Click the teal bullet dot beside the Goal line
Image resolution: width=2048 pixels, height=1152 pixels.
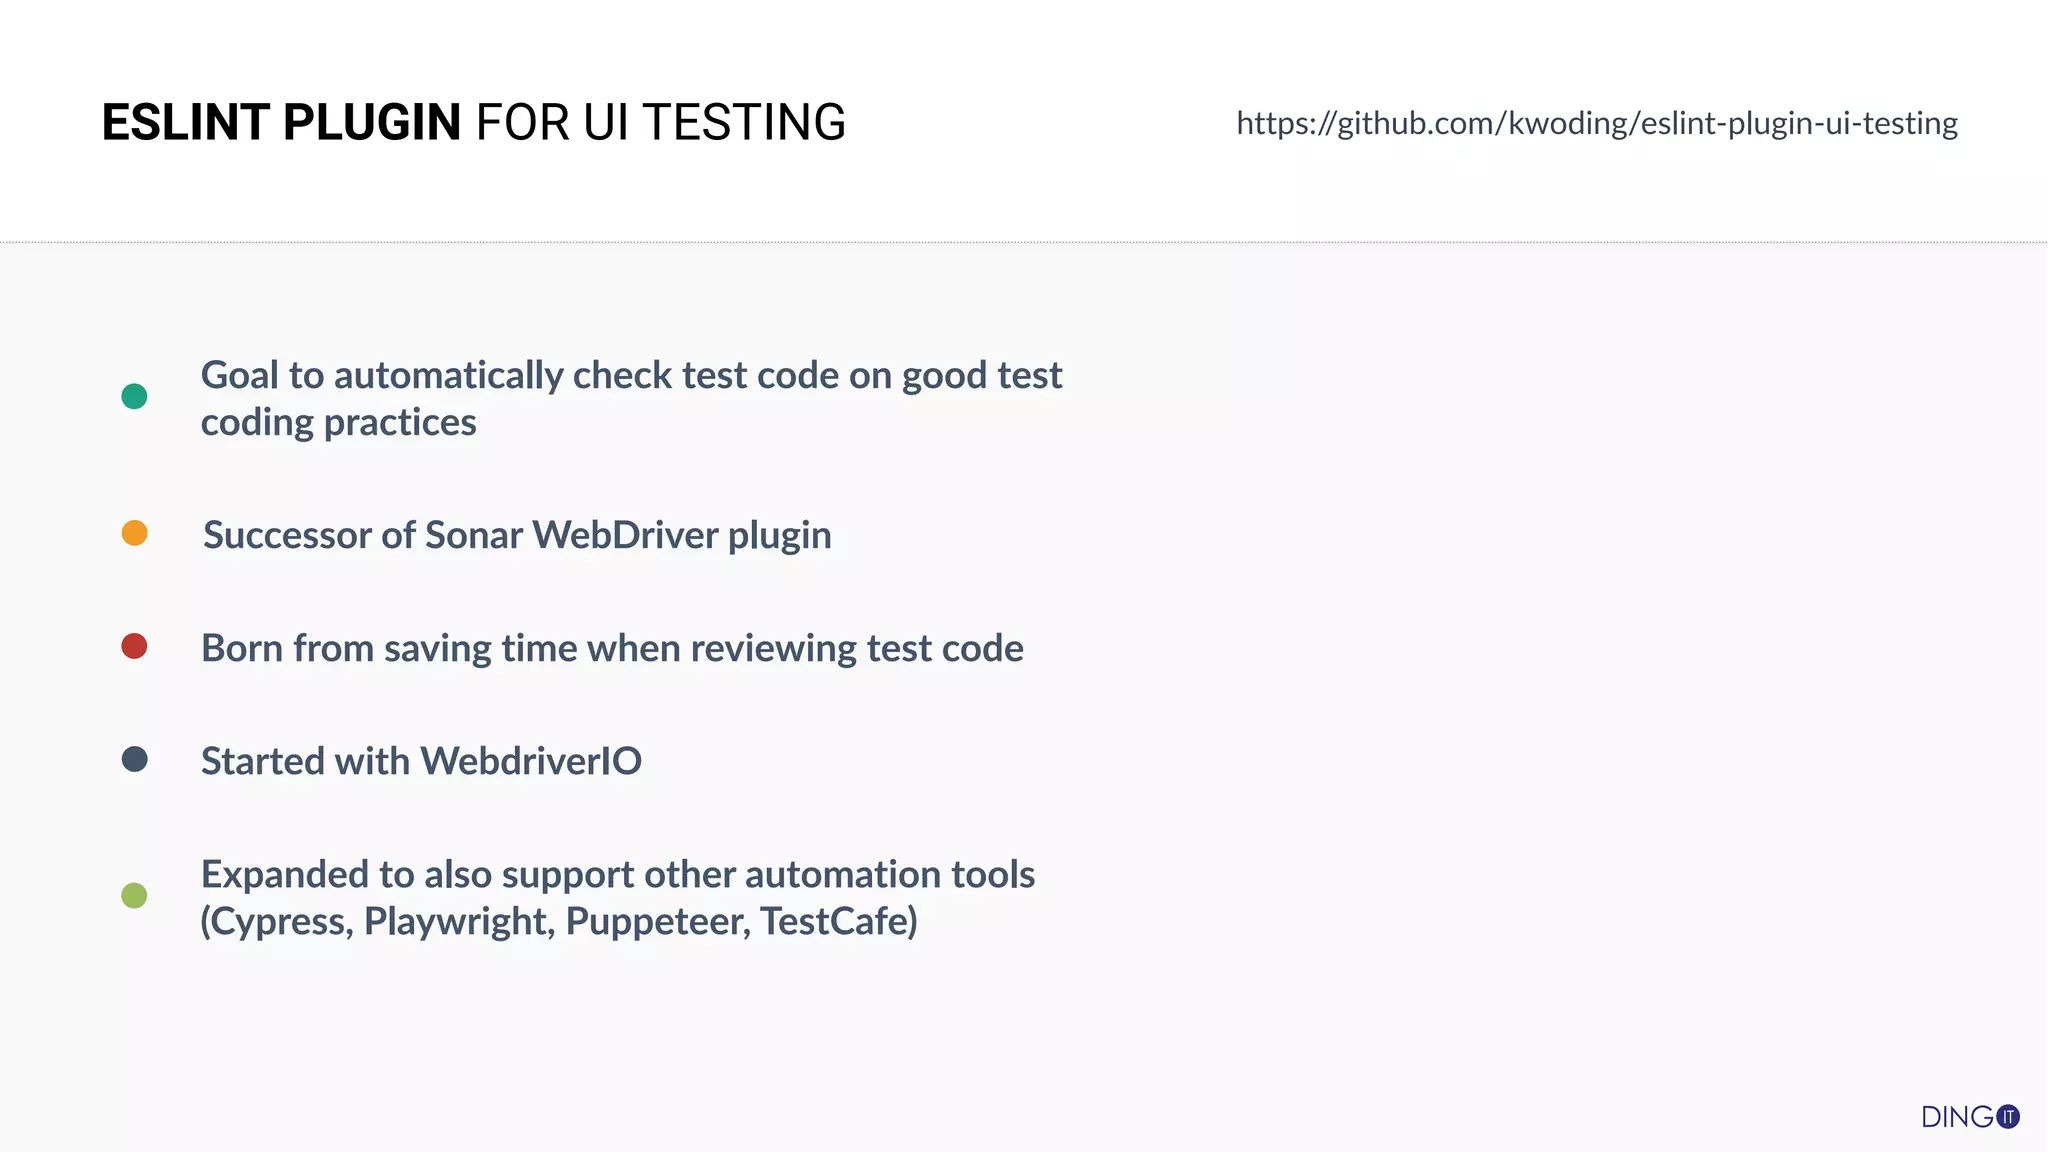pos(134,397)
